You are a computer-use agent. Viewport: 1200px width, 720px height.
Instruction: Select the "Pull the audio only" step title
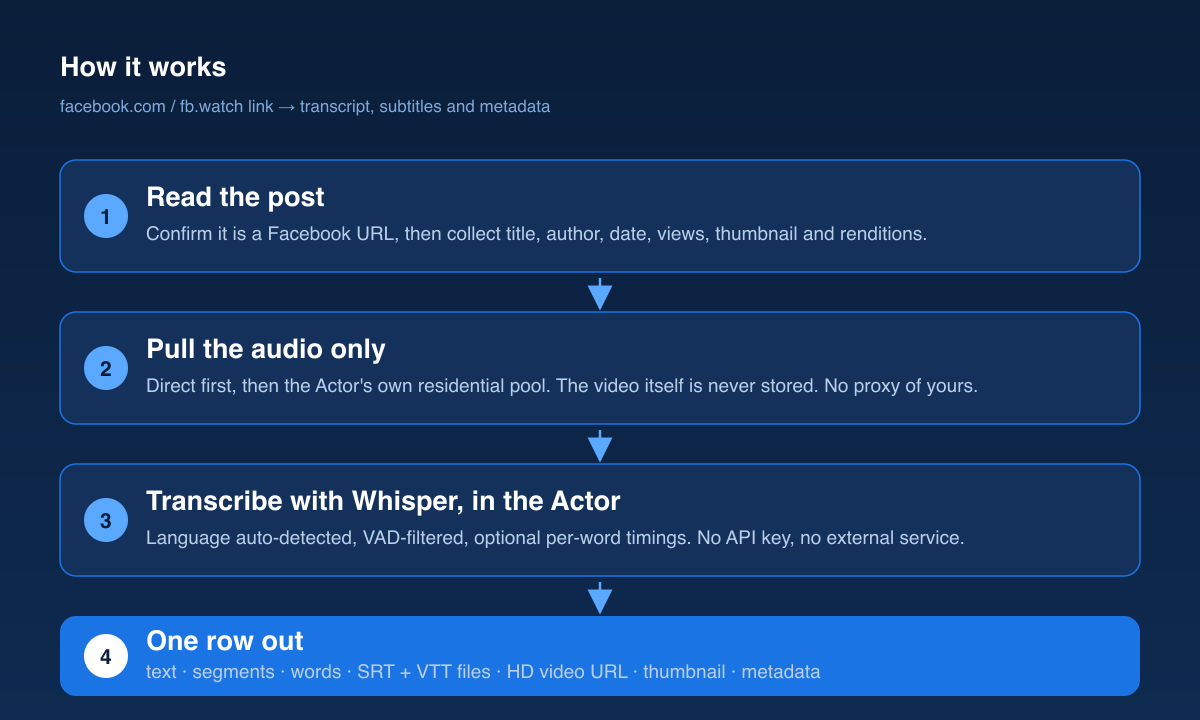point(266,349)
